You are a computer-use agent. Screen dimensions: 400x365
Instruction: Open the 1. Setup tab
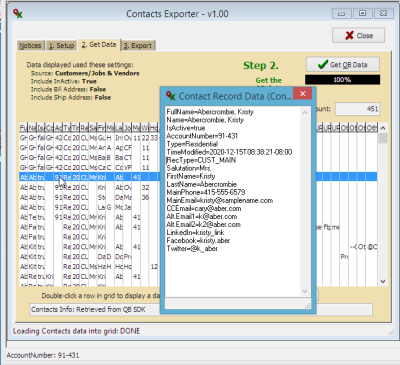point(62,46)
